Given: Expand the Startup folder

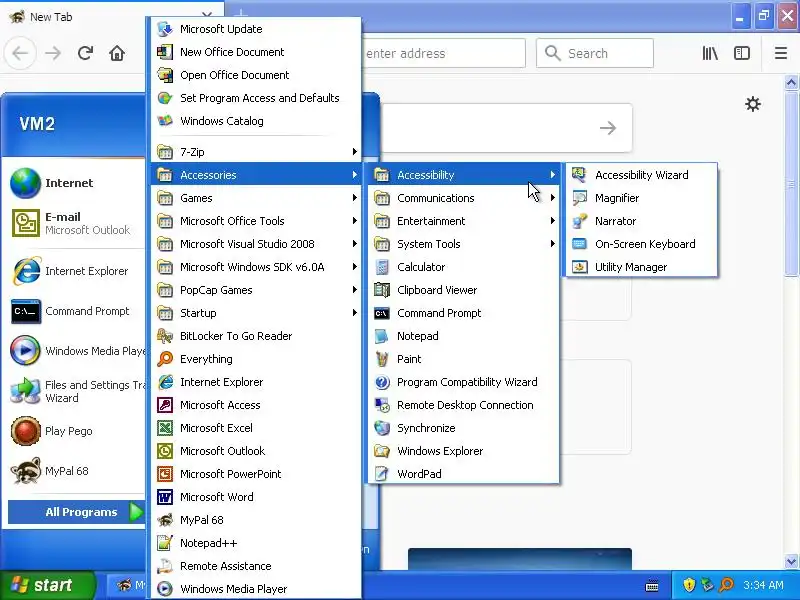Looking at the screenshot, I should pyautogui.click(x=256, y=313).
